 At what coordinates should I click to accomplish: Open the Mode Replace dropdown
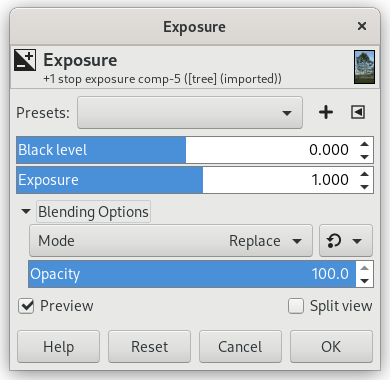pyautogui.click(x=171, y=241)
